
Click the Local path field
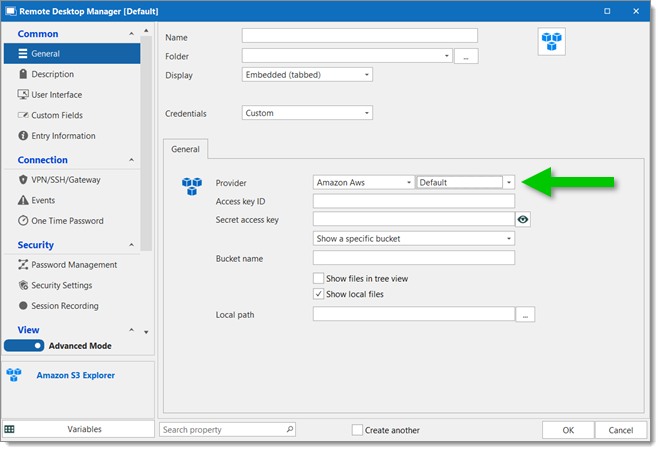coord(414,314)
